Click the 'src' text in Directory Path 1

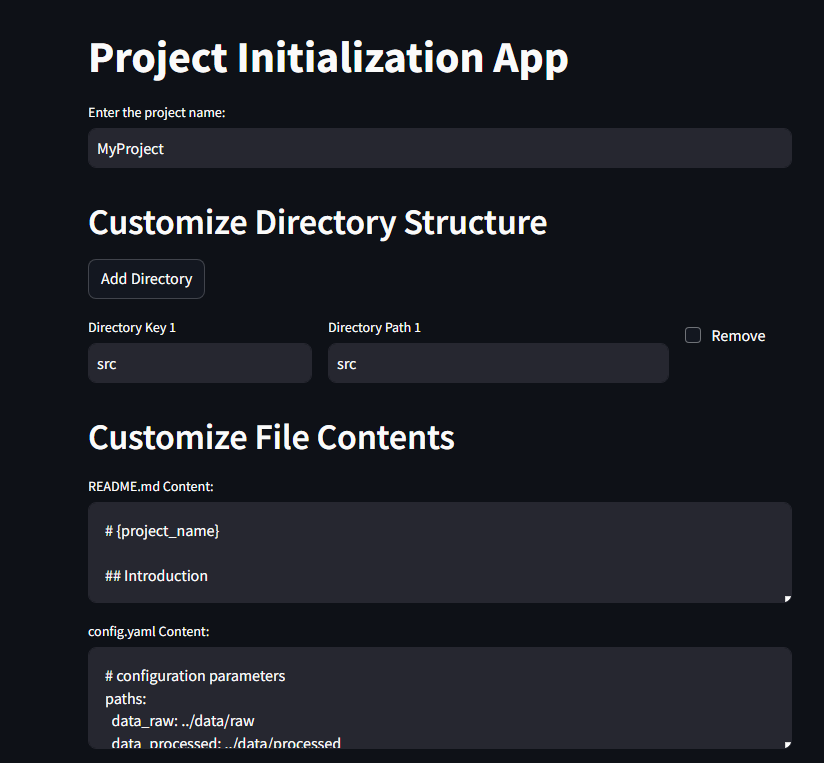coord(346,364)
